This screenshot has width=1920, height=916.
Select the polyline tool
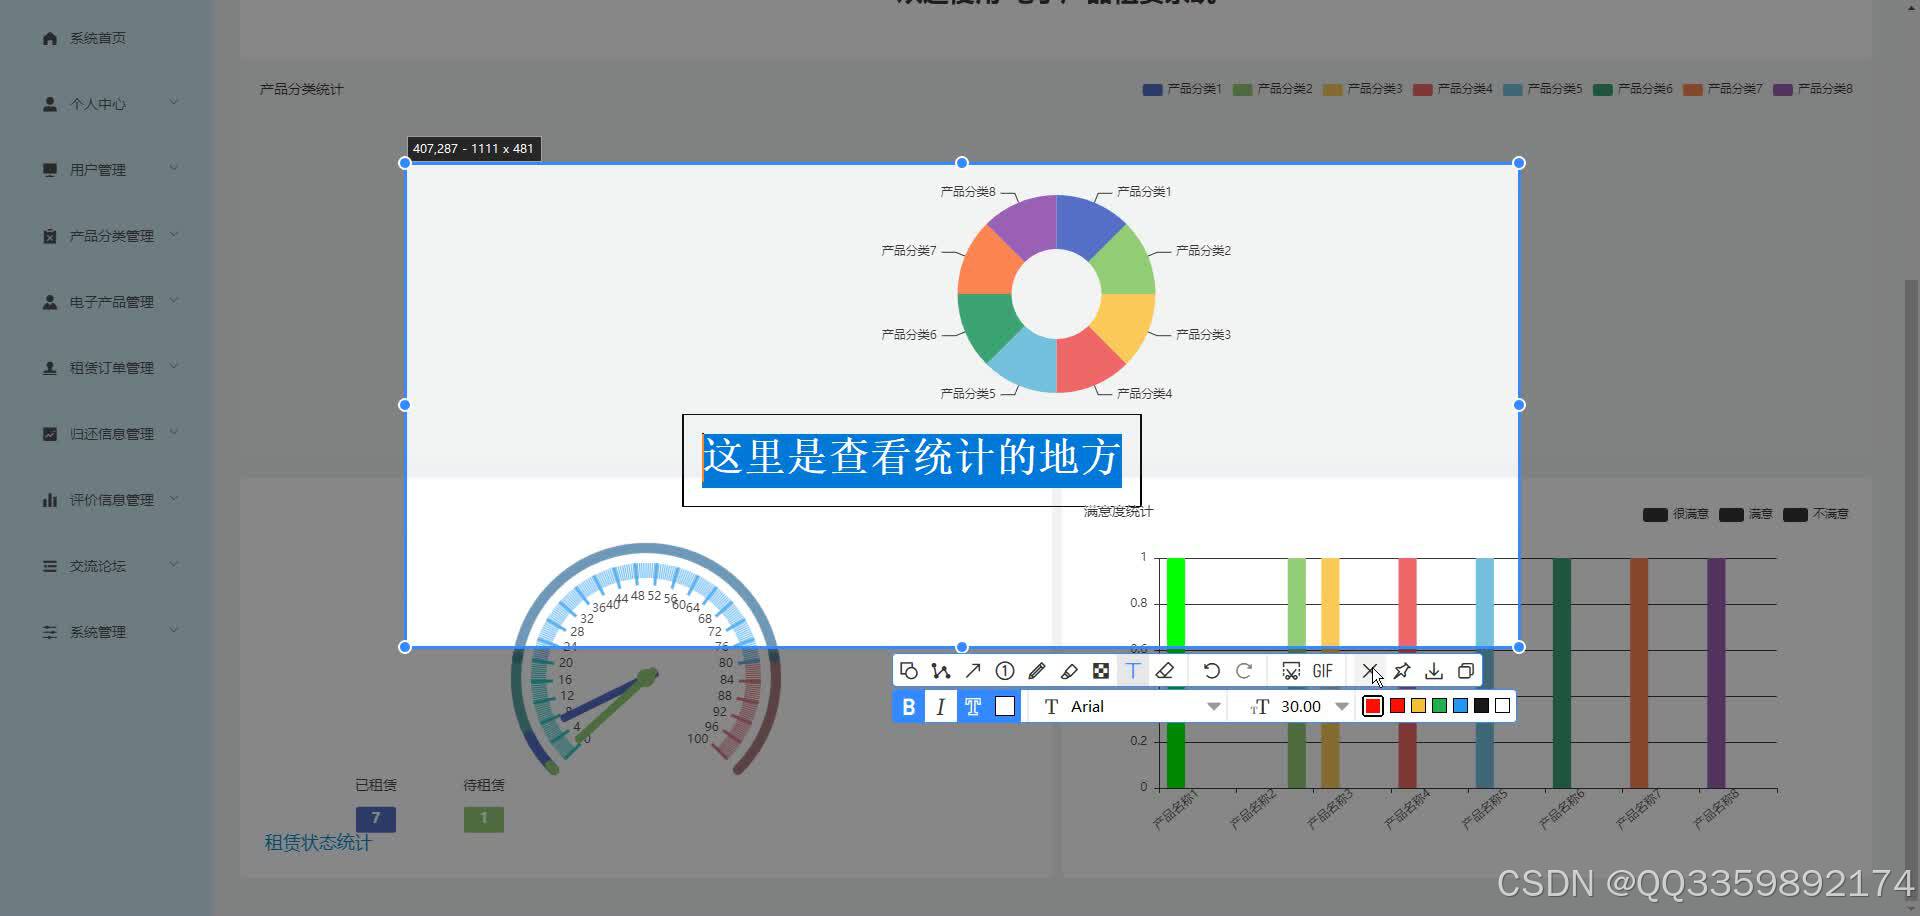tap(940, 671)
